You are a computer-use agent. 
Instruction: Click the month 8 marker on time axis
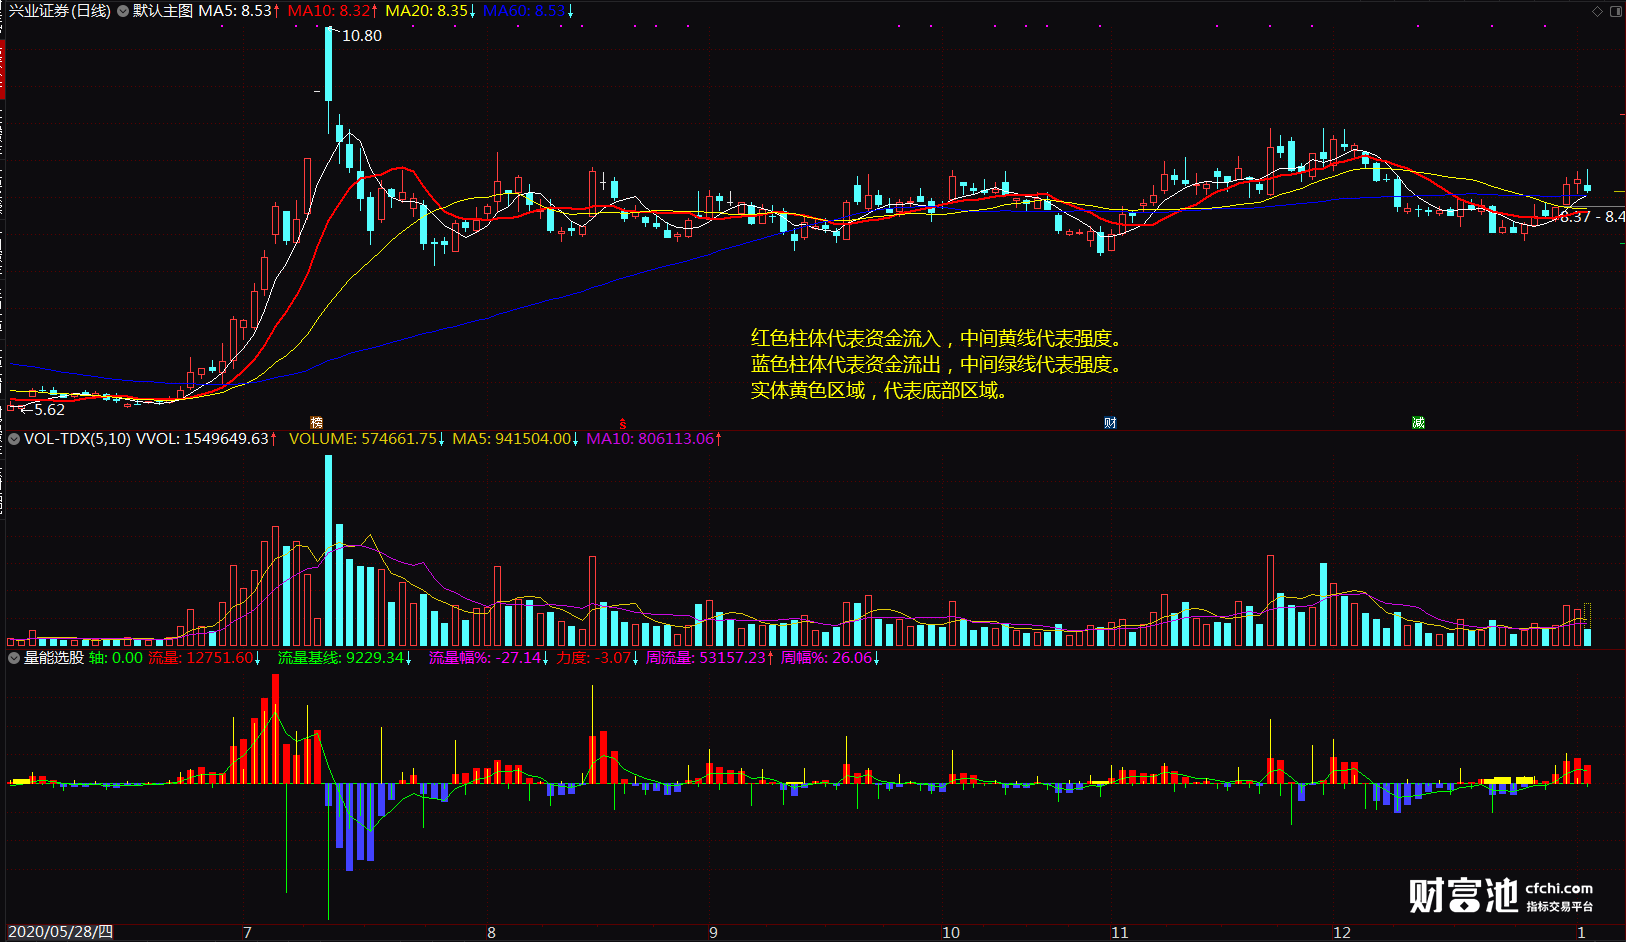point(491,933)
